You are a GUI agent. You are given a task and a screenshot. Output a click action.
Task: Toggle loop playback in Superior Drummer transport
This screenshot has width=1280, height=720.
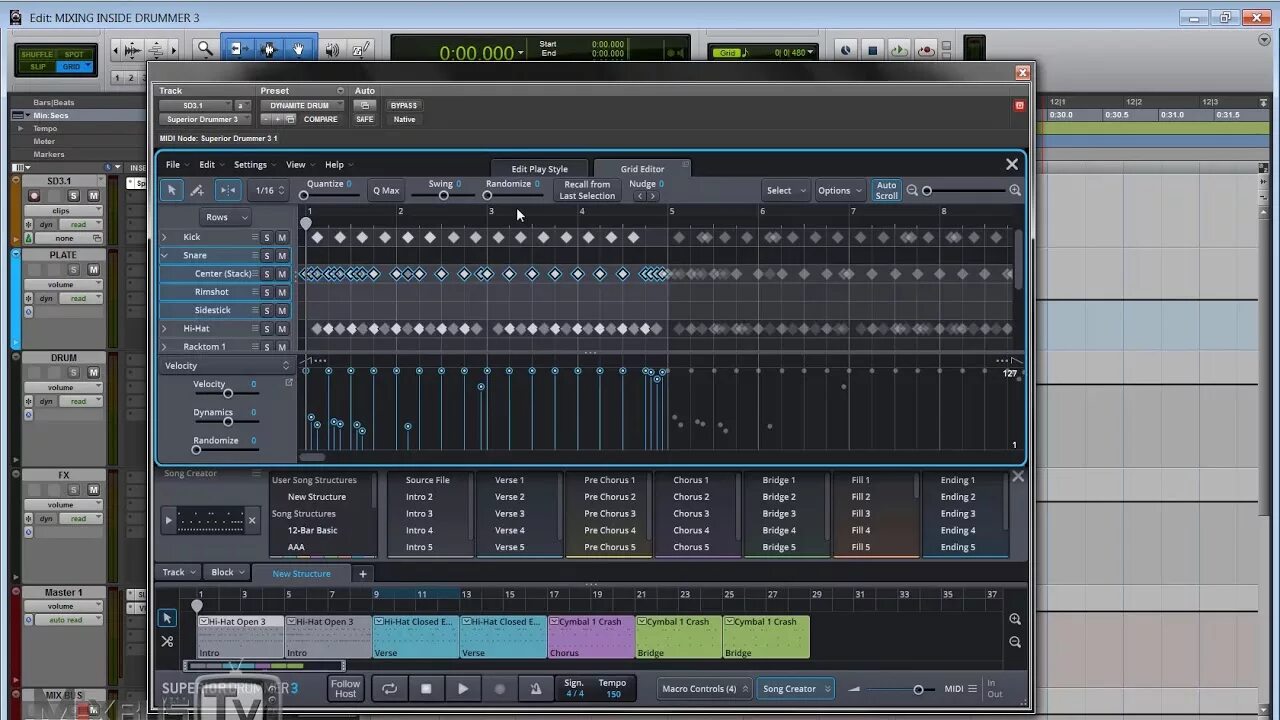pyautogui.click(x=389, y=688)
